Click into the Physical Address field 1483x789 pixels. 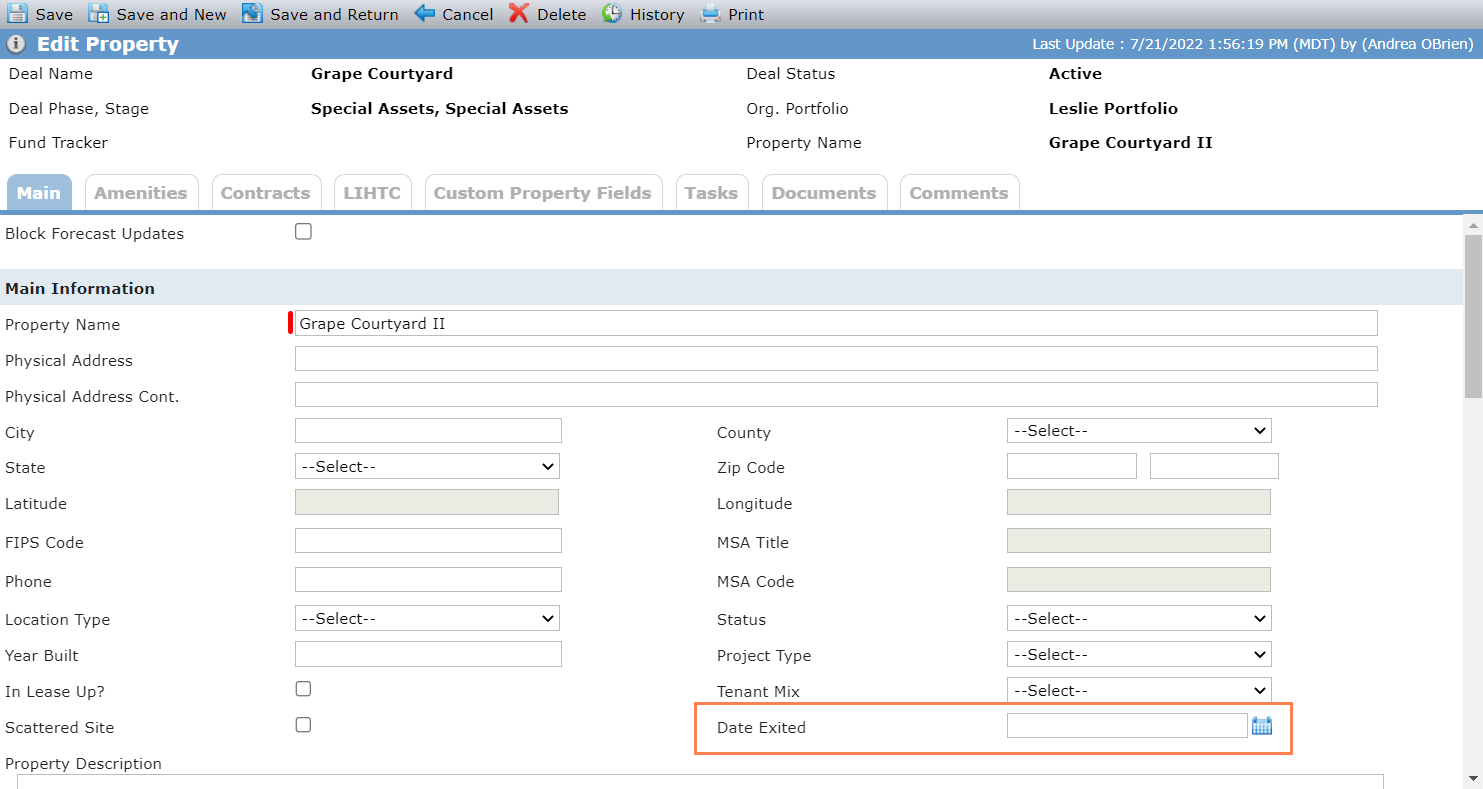836,359
